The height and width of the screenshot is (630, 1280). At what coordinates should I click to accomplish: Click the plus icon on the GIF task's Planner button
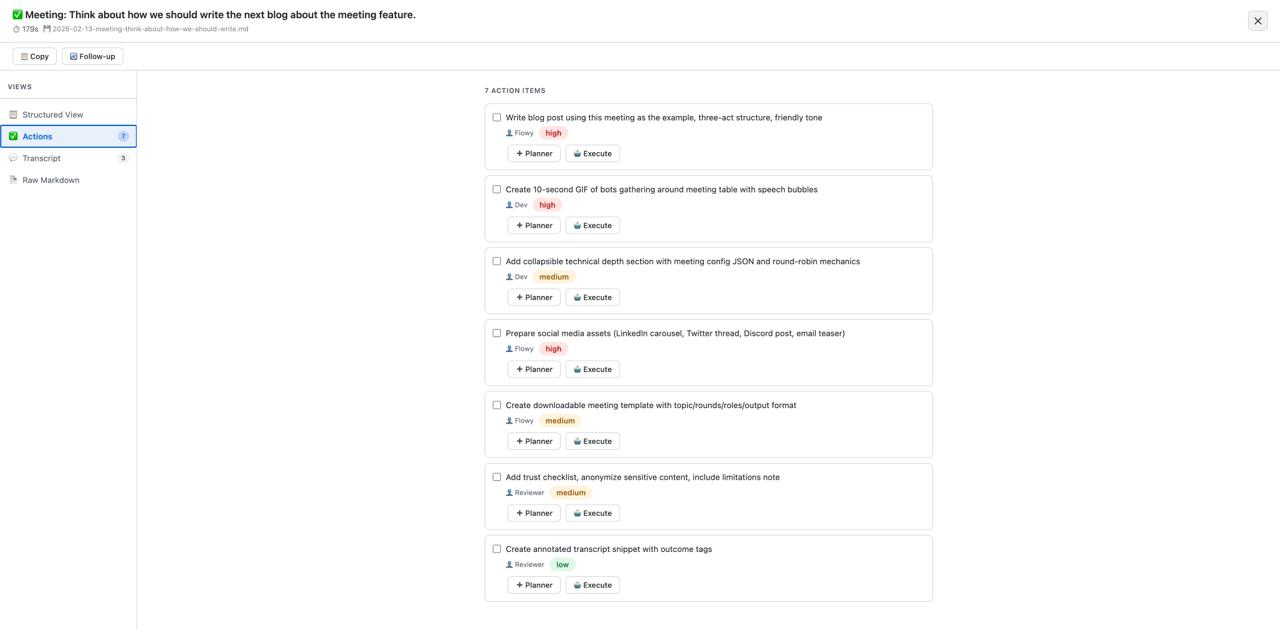pyautogui.click(x=519, y=225)
